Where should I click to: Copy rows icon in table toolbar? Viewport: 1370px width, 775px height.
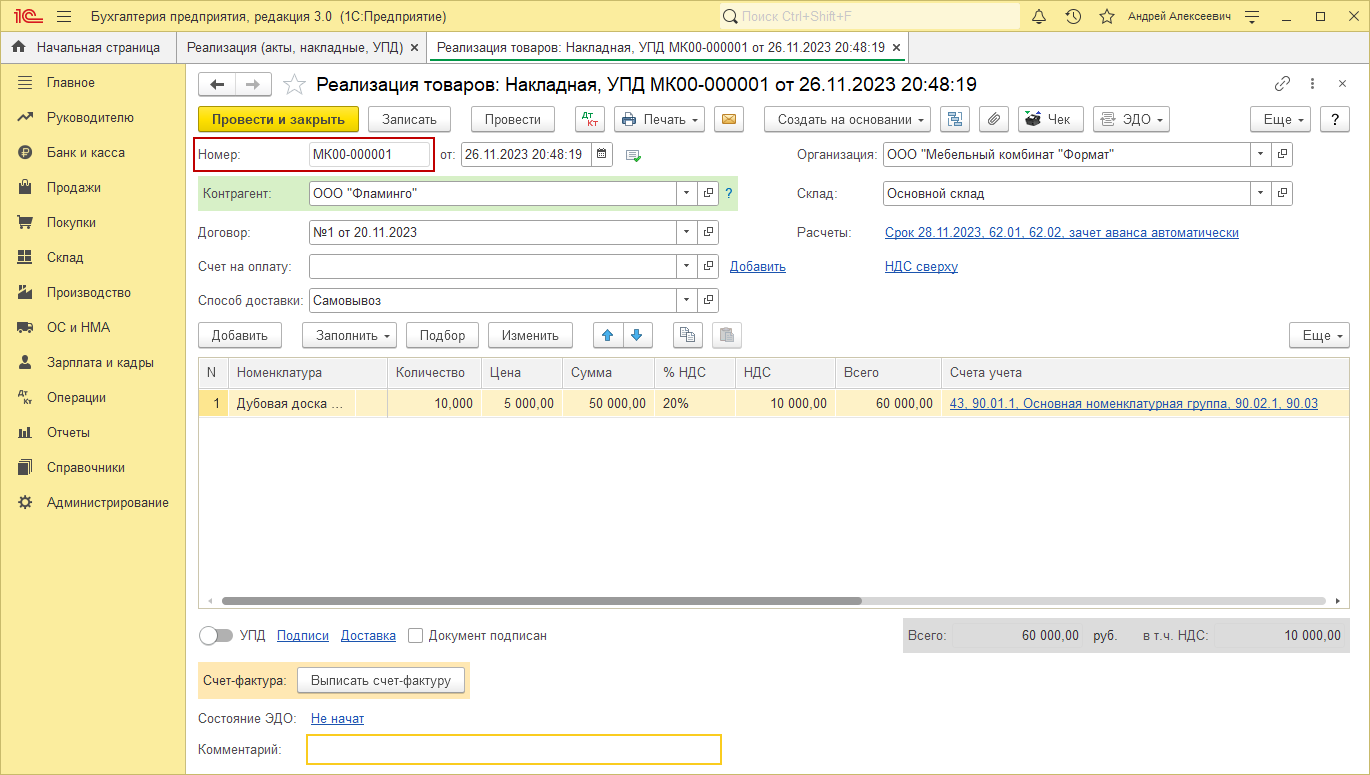point(688,335)
